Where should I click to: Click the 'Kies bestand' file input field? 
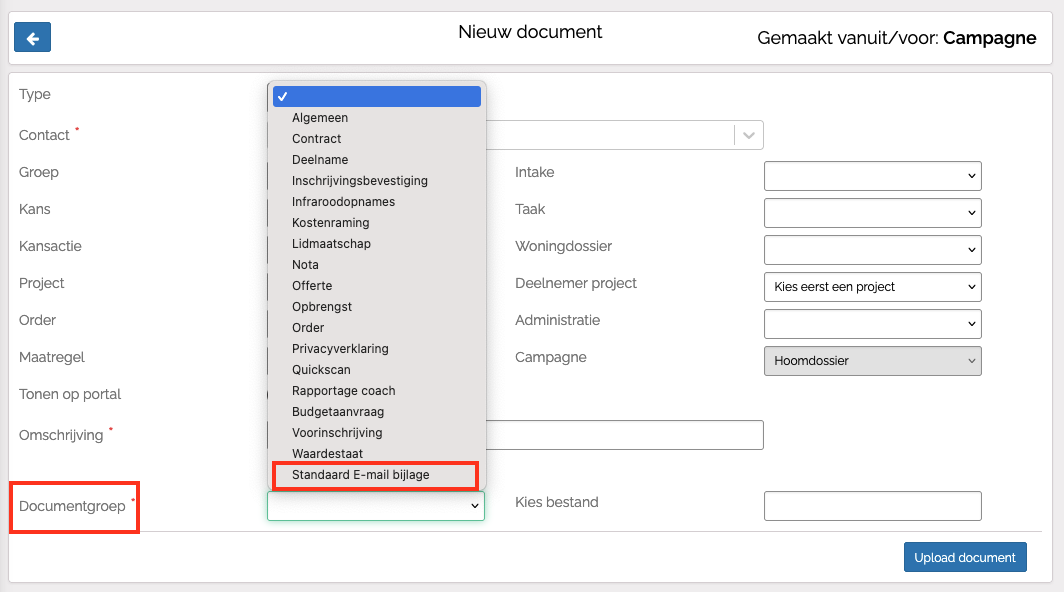[872, 506]
